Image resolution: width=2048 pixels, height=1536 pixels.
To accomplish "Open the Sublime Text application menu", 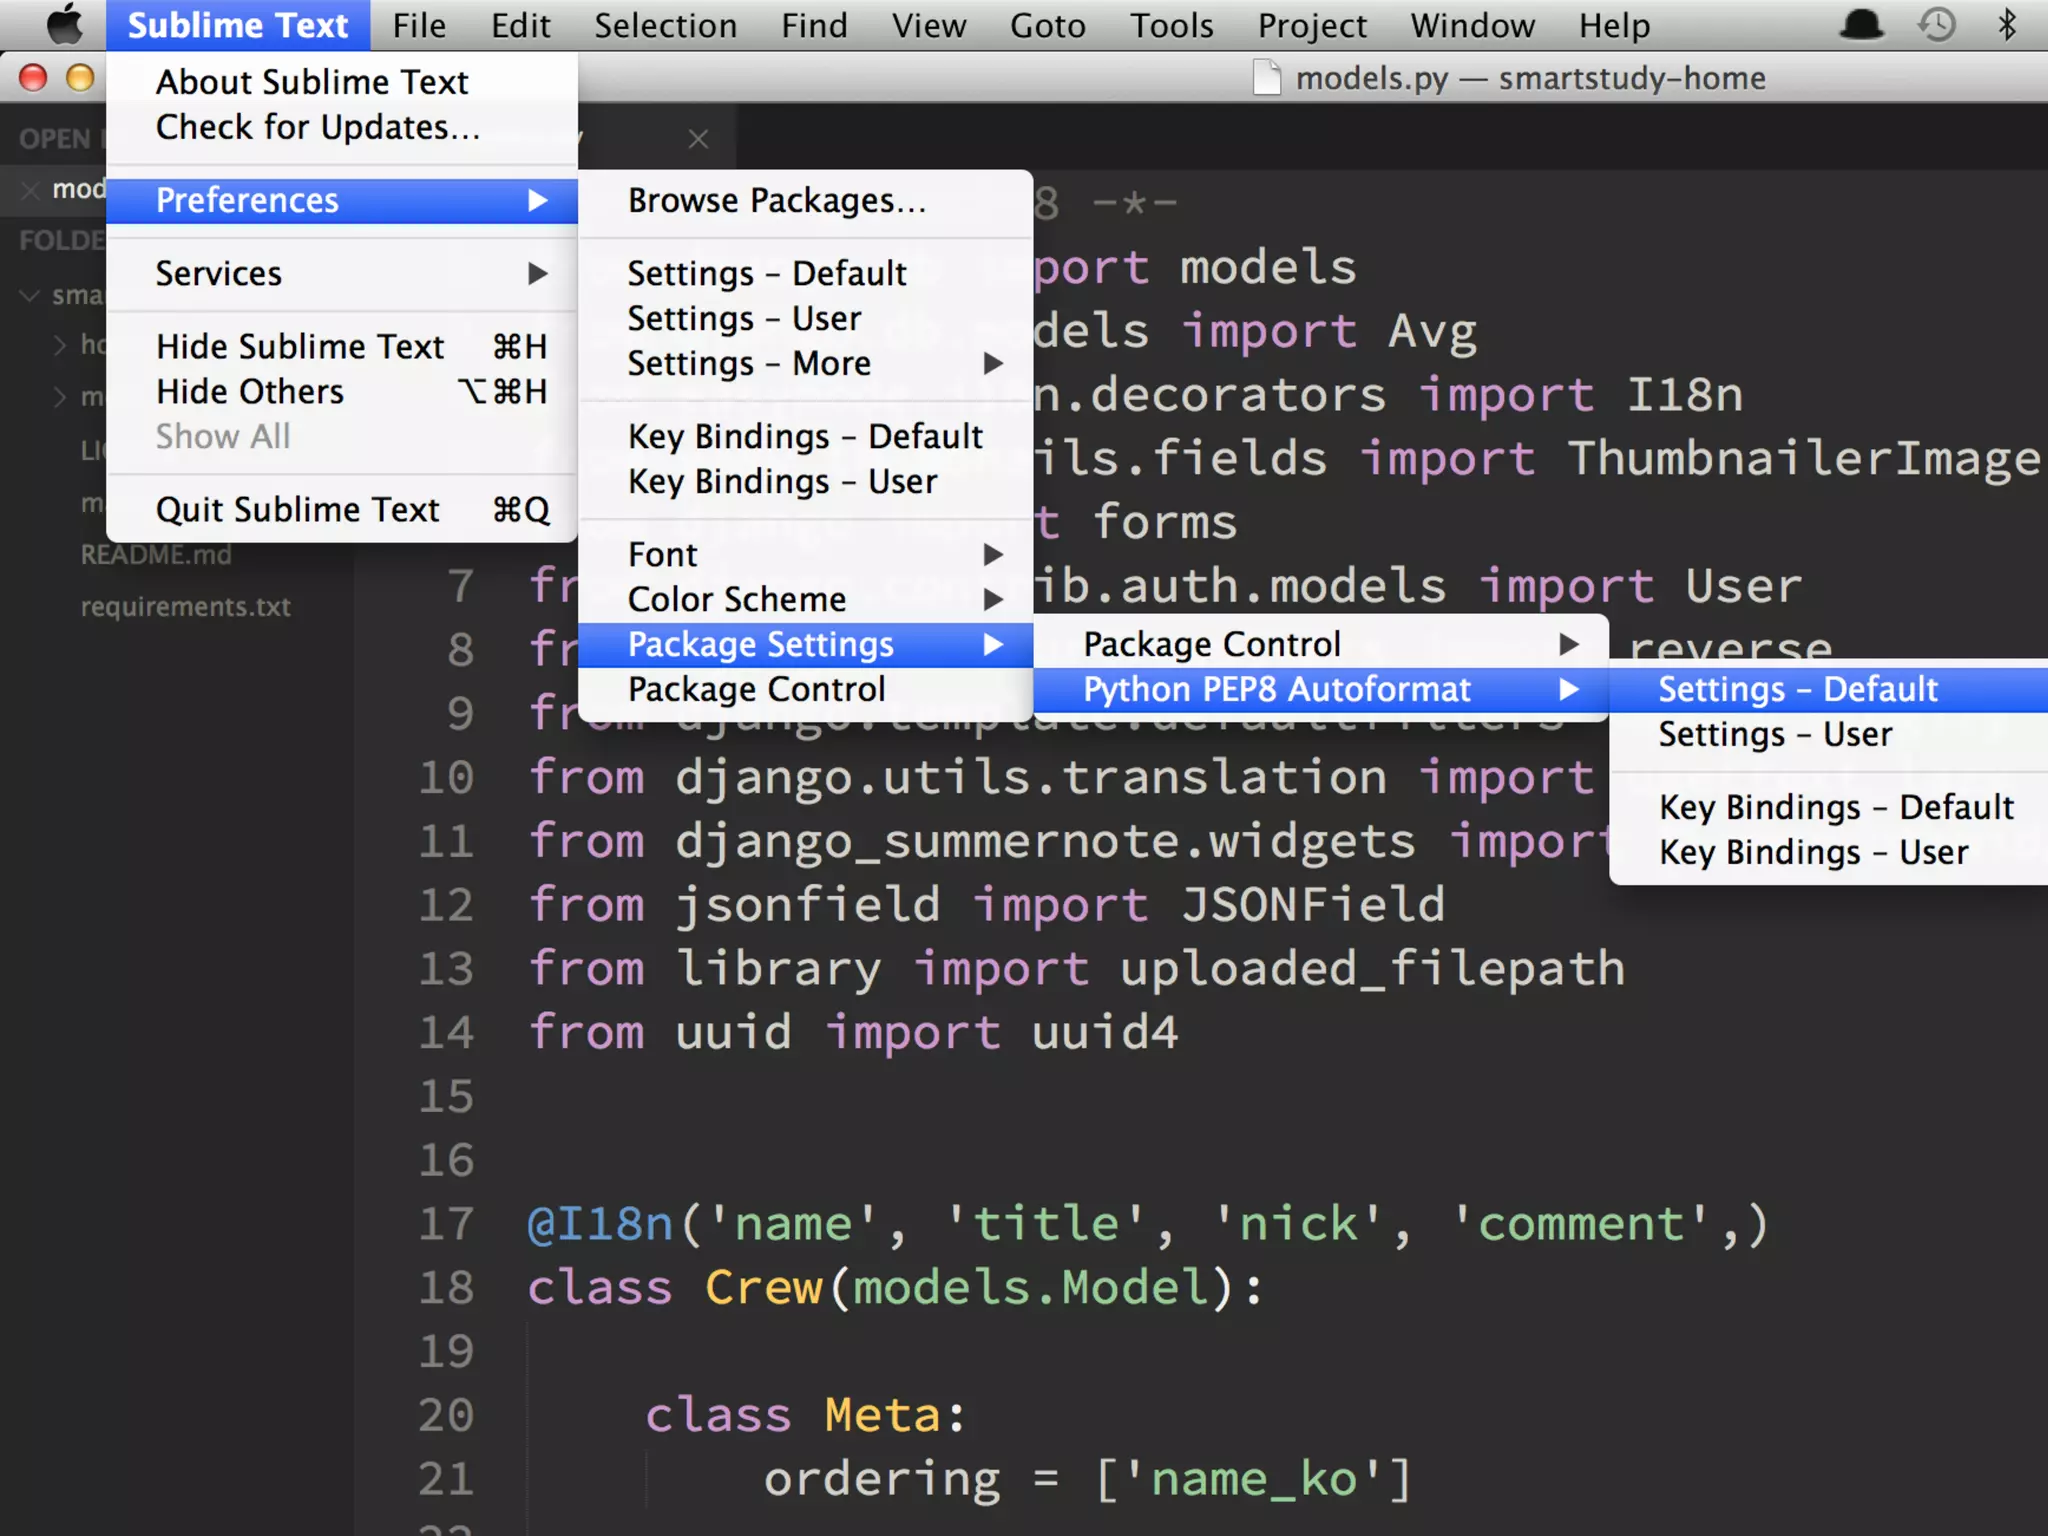I will click(x=238, y=25).
